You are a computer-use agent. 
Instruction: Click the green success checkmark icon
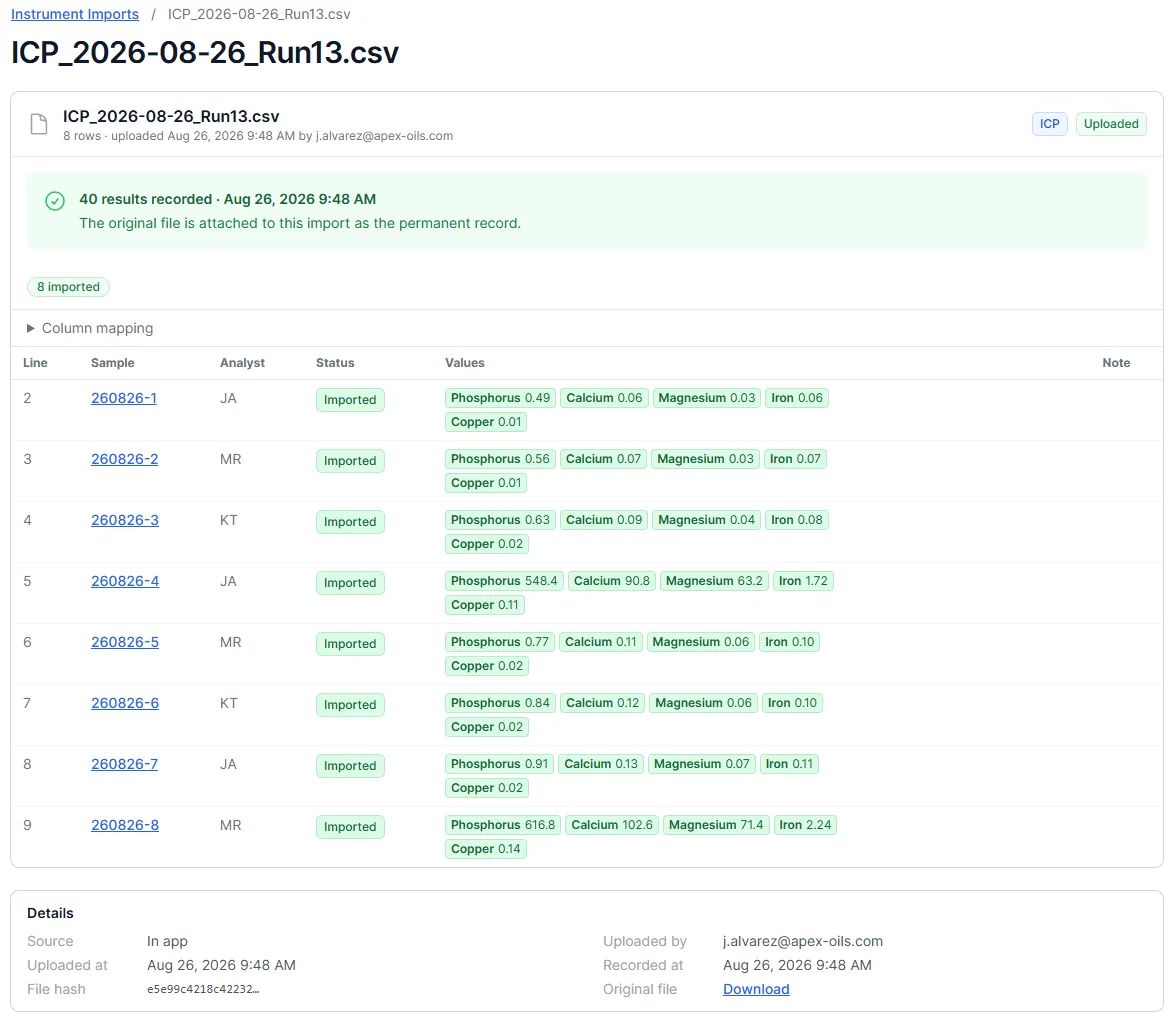click(55, 201)
